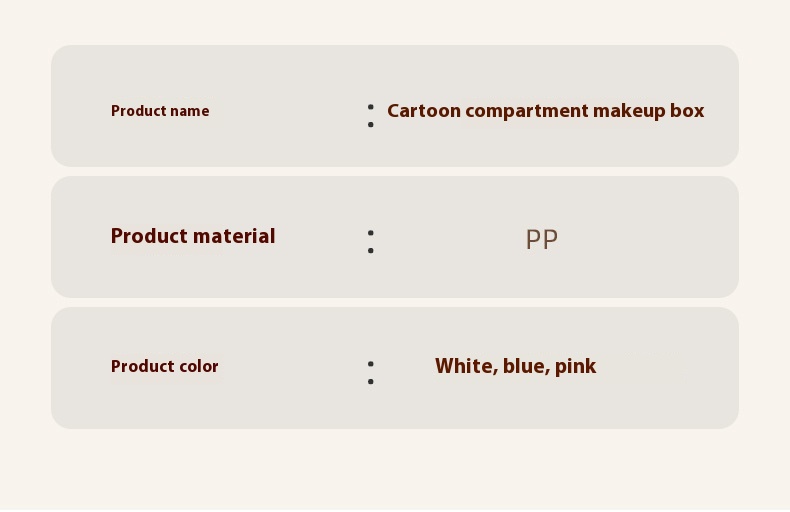Viewport: 790px width, 512px height.
Task: Click the blank left edge of the middle row card
Action: [75, 237]
